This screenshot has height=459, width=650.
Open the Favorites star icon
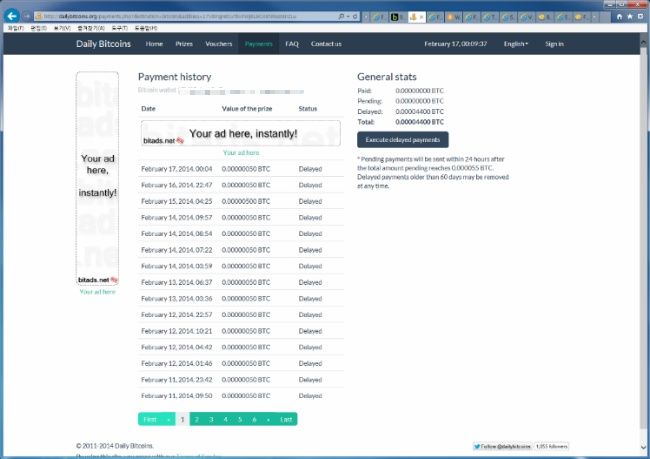(630, 17)
